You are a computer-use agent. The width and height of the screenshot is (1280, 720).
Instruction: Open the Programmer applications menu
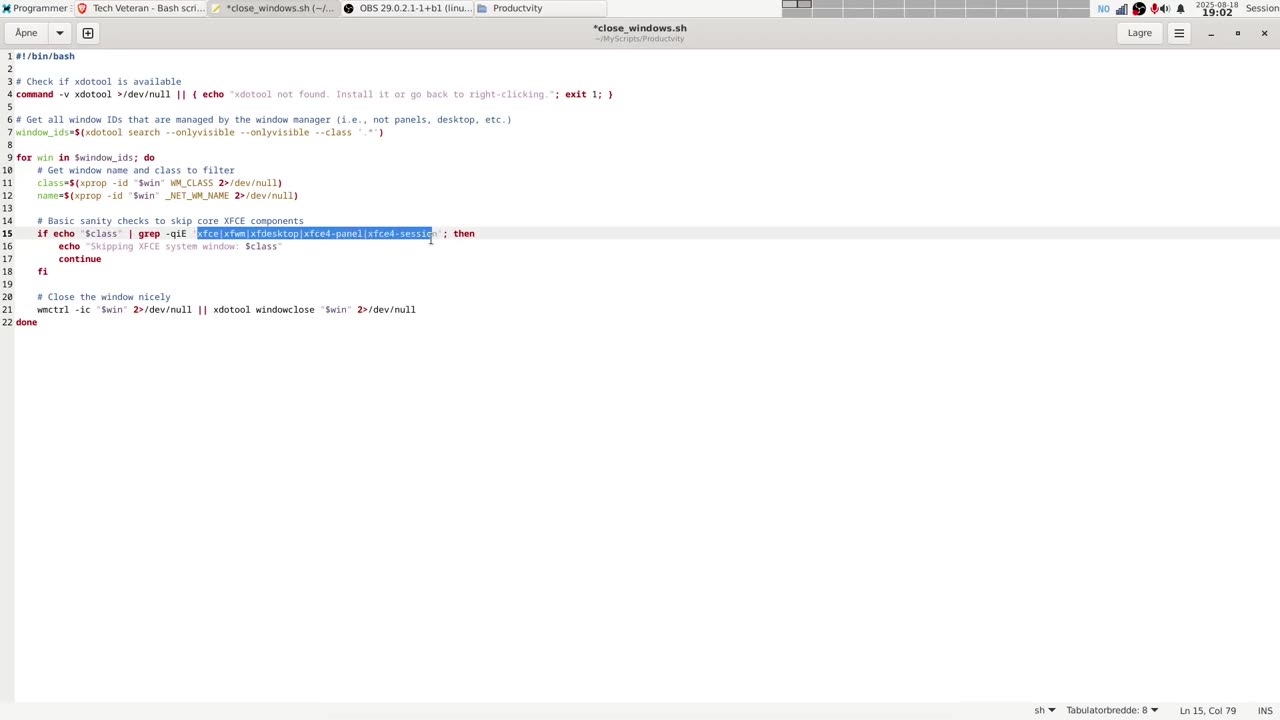[34, 8]
